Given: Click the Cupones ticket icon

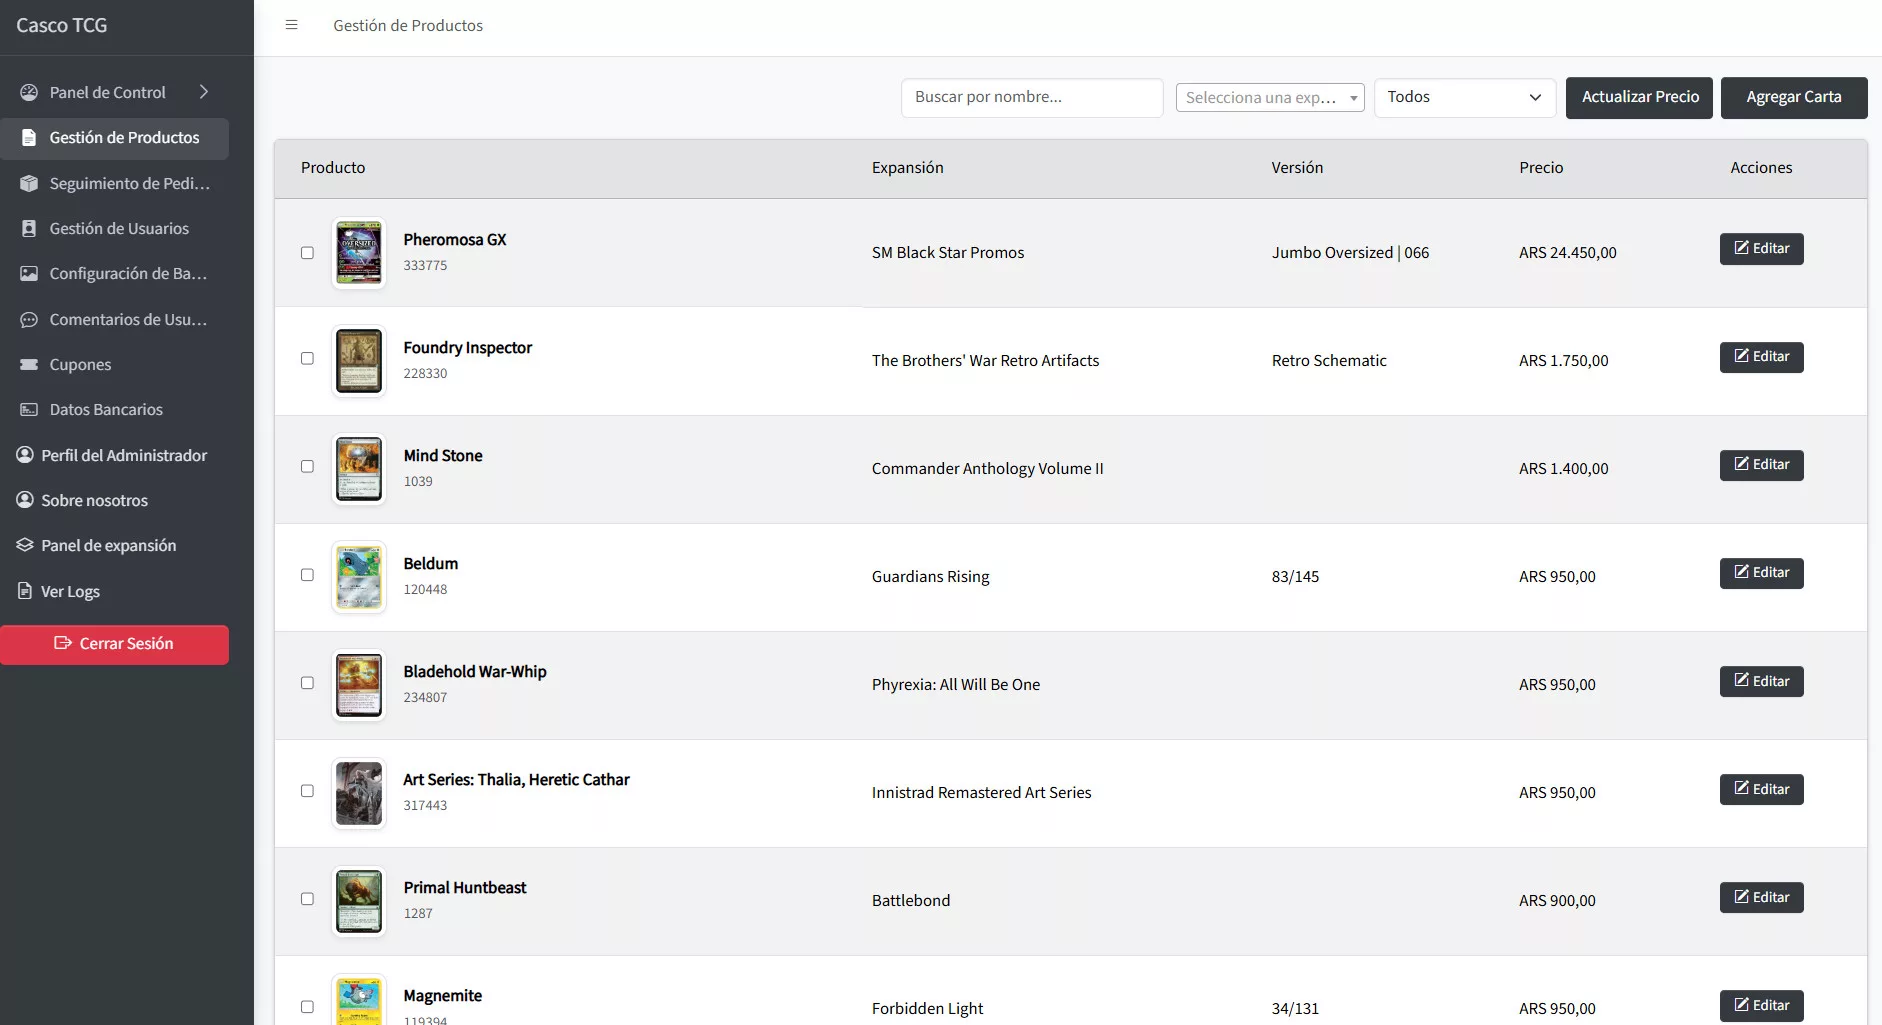Looking at the screenshot, I should (x=29, y=364).
